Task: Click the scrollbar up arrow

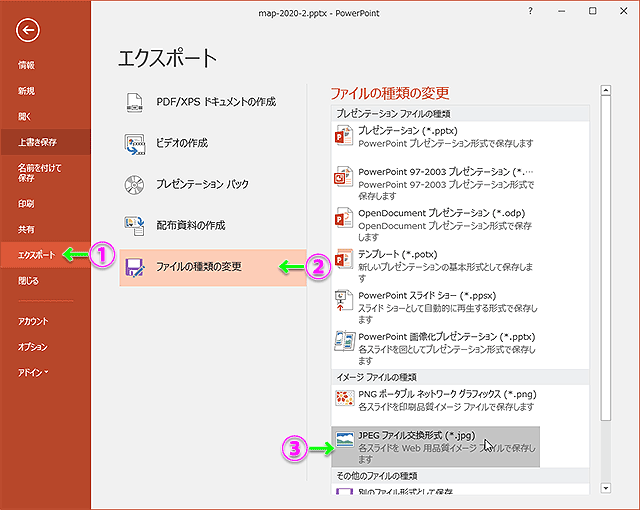Action: point(606,90)
